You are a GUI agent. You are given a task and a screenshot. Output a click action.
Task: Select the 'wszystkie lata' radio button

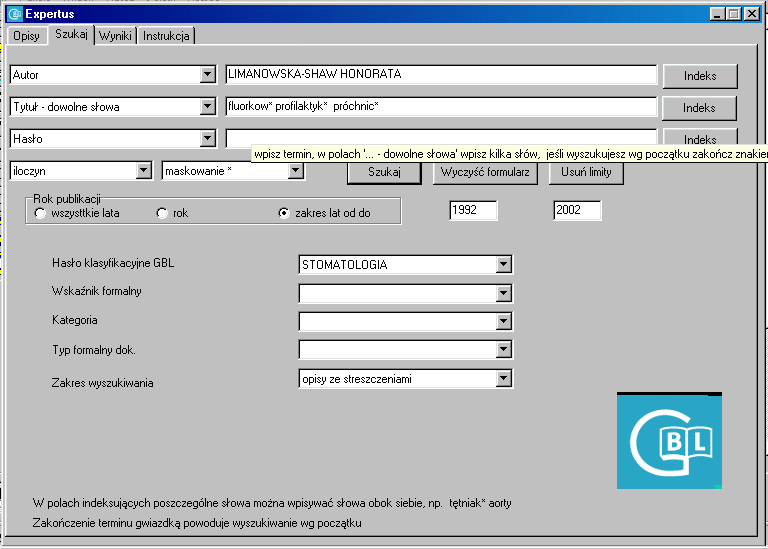pyautogui.click(x=40, y=213)
